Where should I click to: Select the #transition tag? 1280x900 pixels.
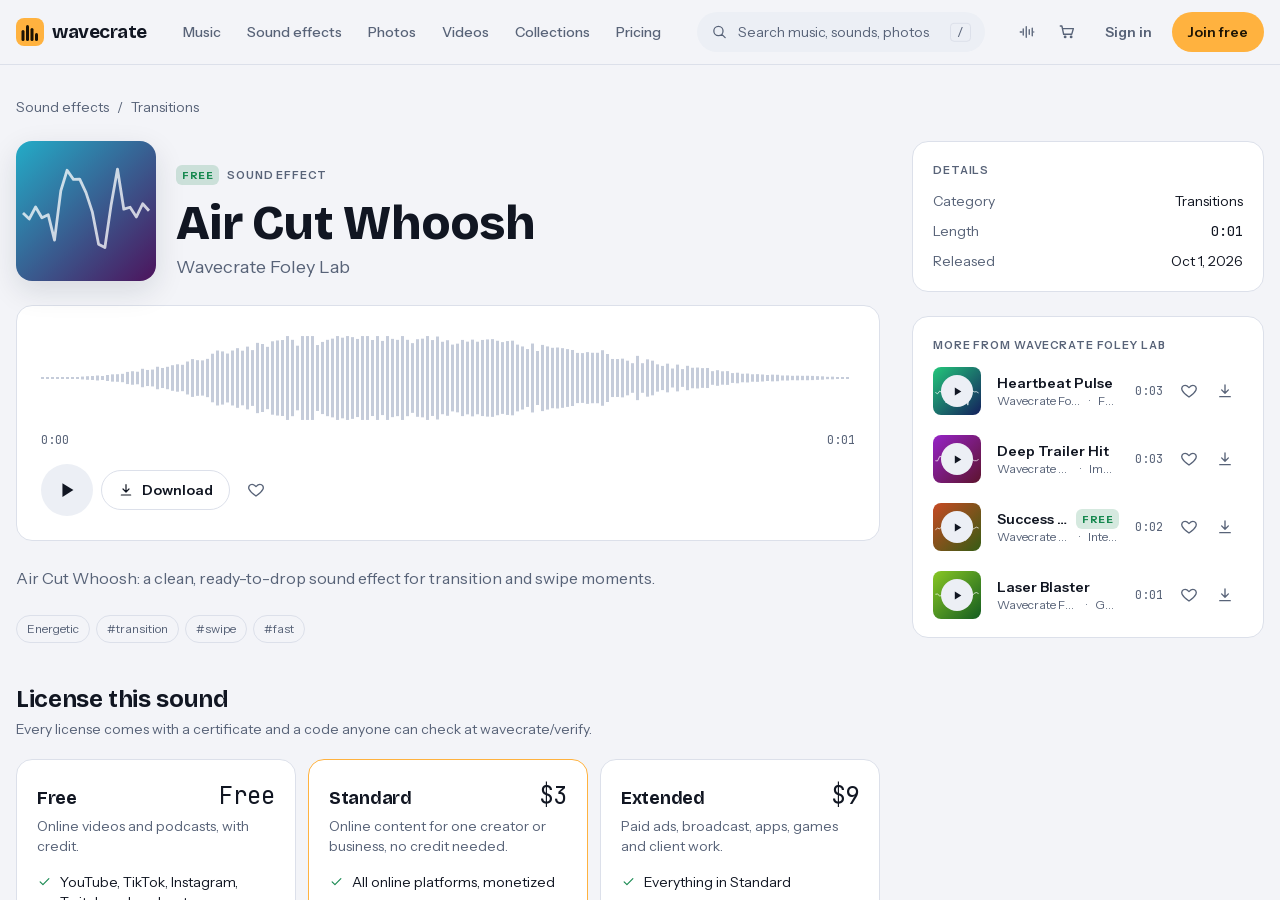click(x=137, y=629)
